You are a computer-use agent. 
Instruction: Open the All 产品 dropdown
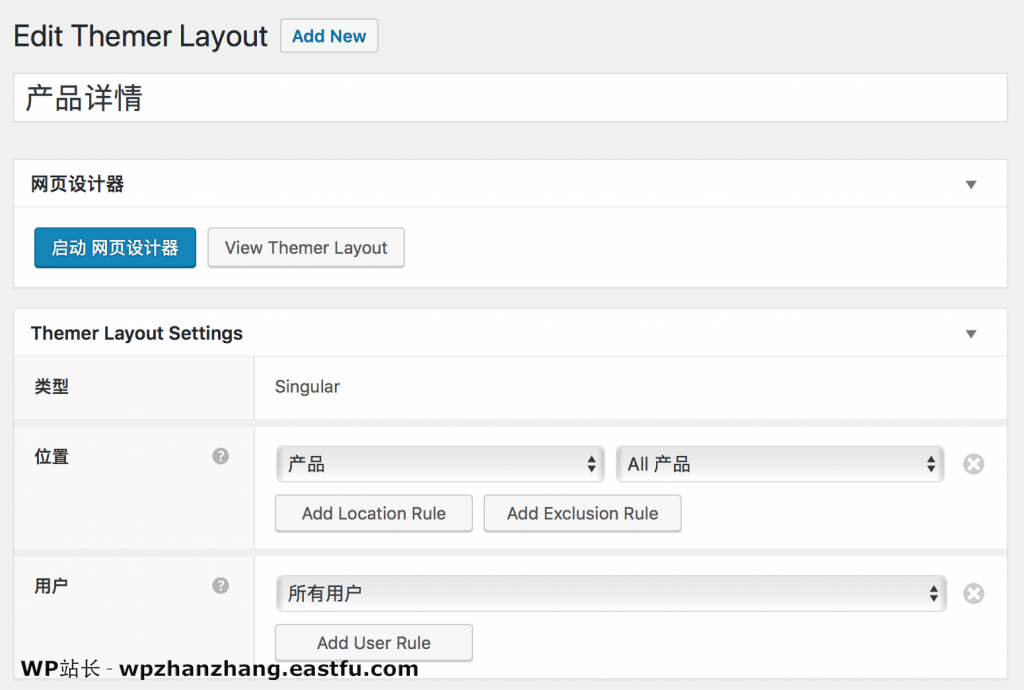coord(780,464)
